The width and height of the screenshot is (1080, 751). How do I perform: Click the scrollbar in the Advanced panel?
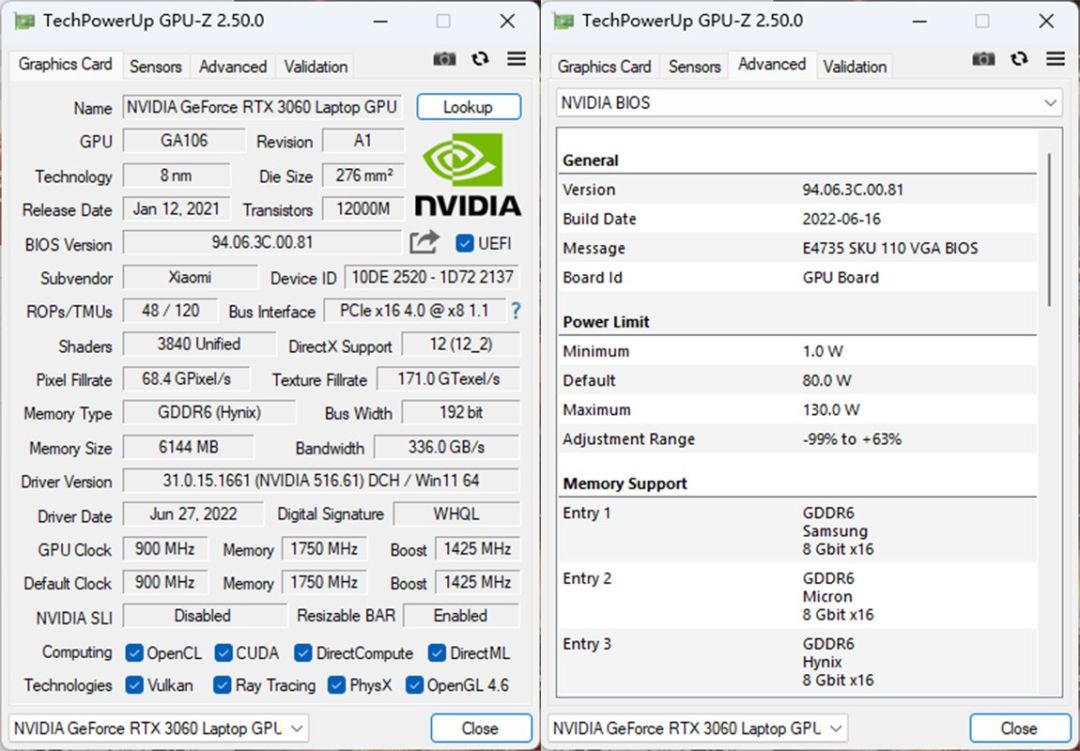pos(1049,229)
